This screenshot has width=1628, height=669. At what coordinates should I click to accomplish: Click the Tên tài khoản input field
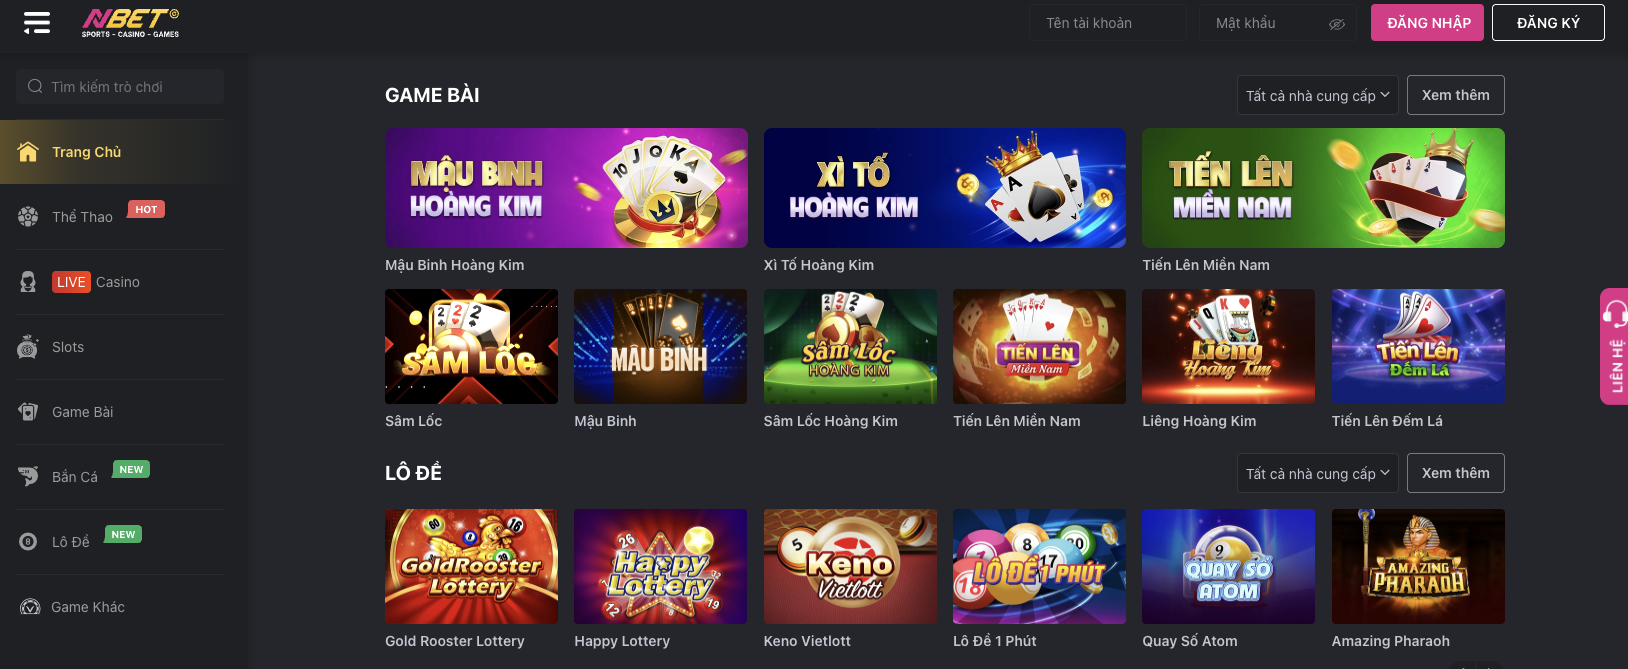pyautogui.click(x=1107, y=23)
